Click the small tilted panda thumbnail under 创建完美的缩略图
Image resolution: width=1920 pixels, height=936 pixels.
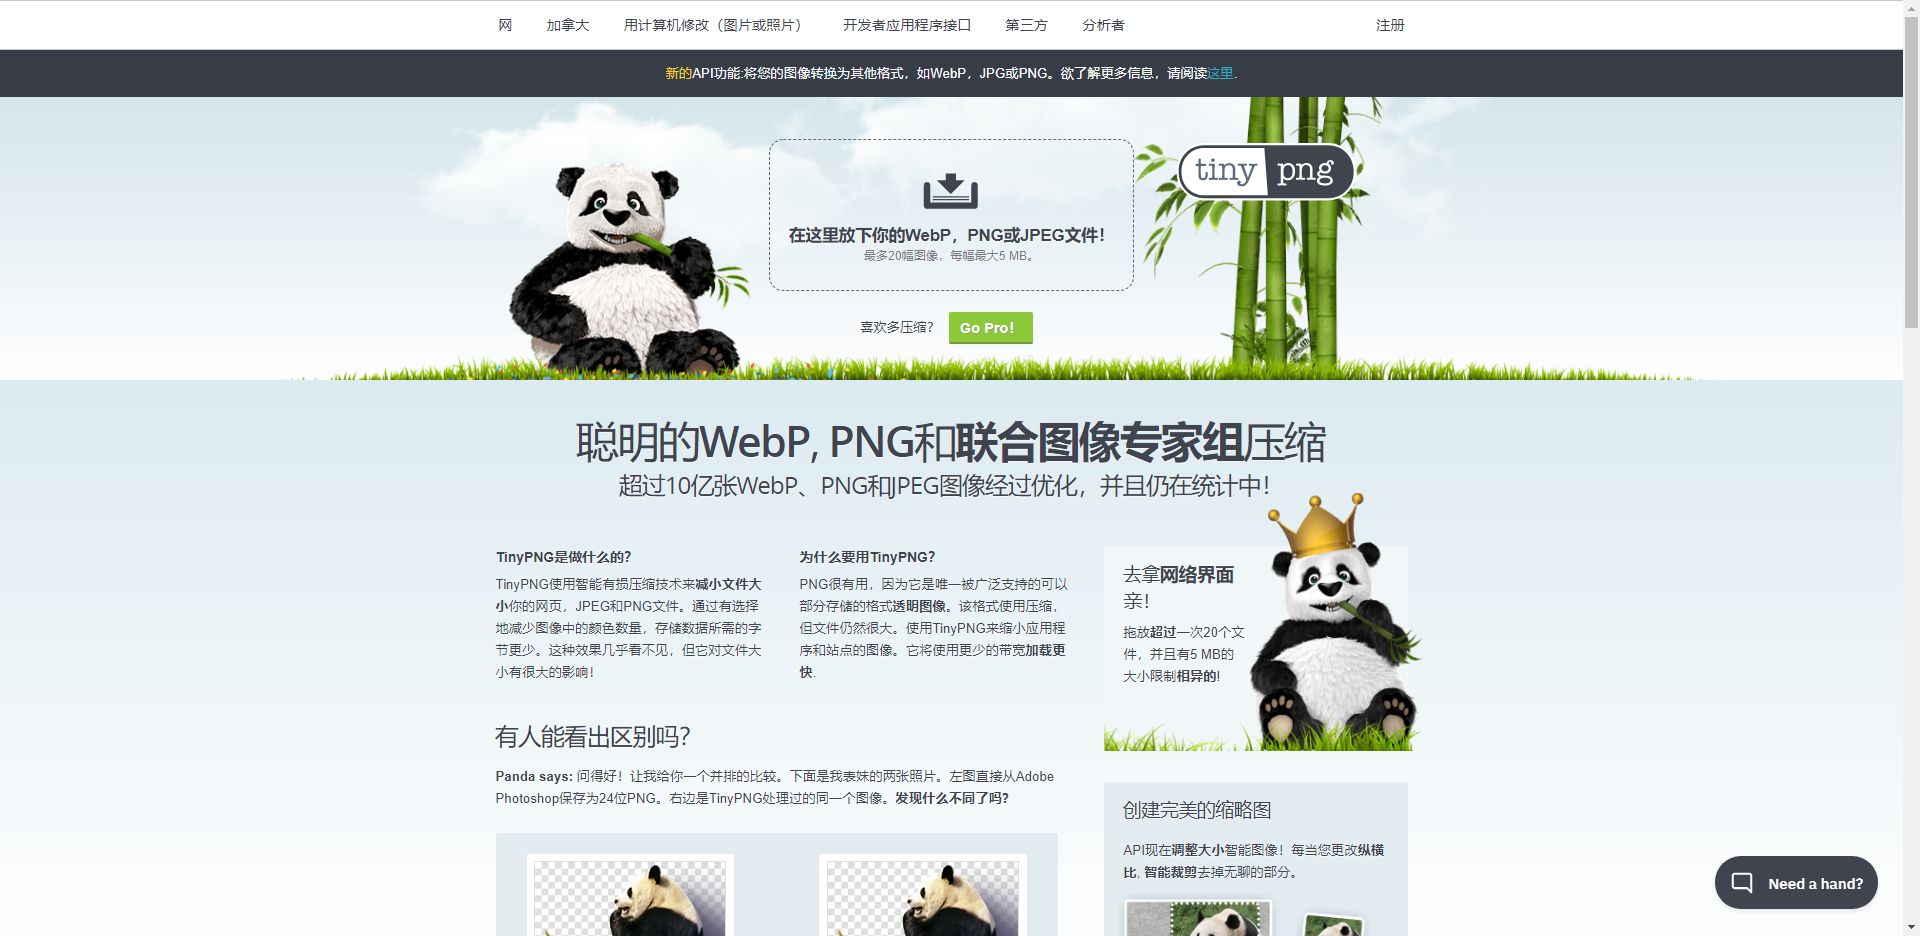(x=1335, y=925)
